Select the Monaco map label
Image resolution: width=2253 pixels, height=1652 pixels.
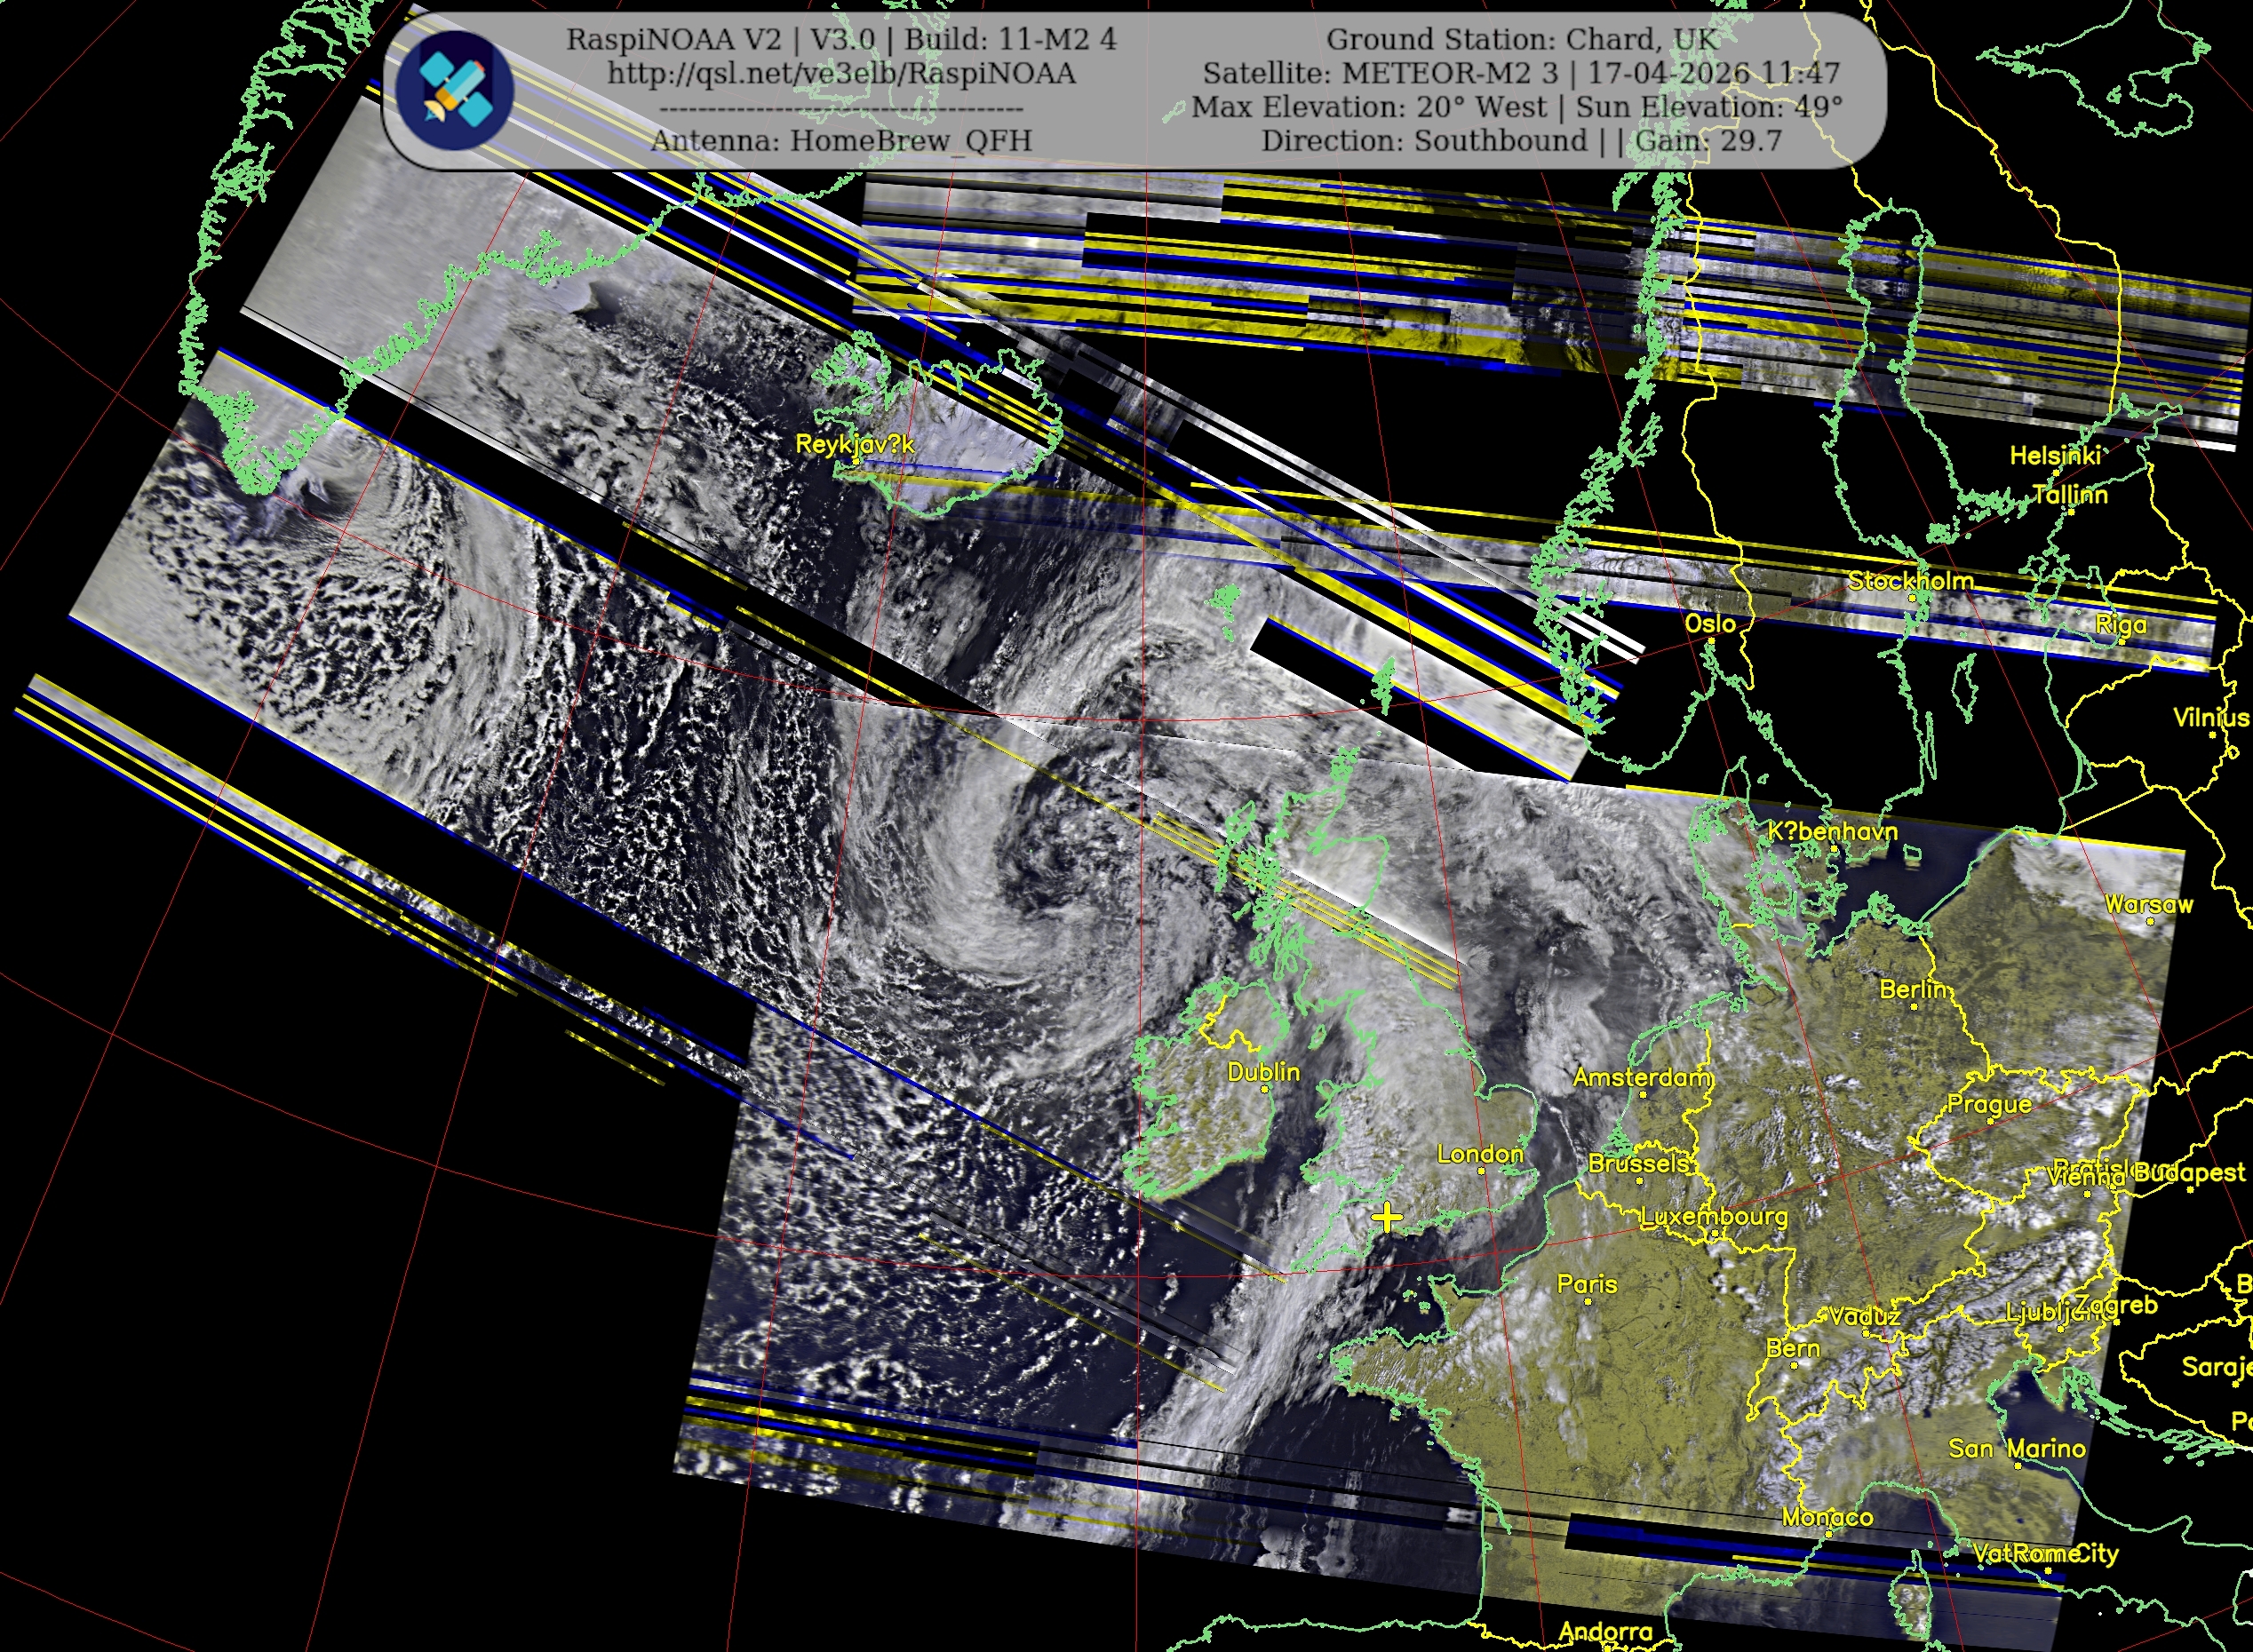point(1827,1517)
